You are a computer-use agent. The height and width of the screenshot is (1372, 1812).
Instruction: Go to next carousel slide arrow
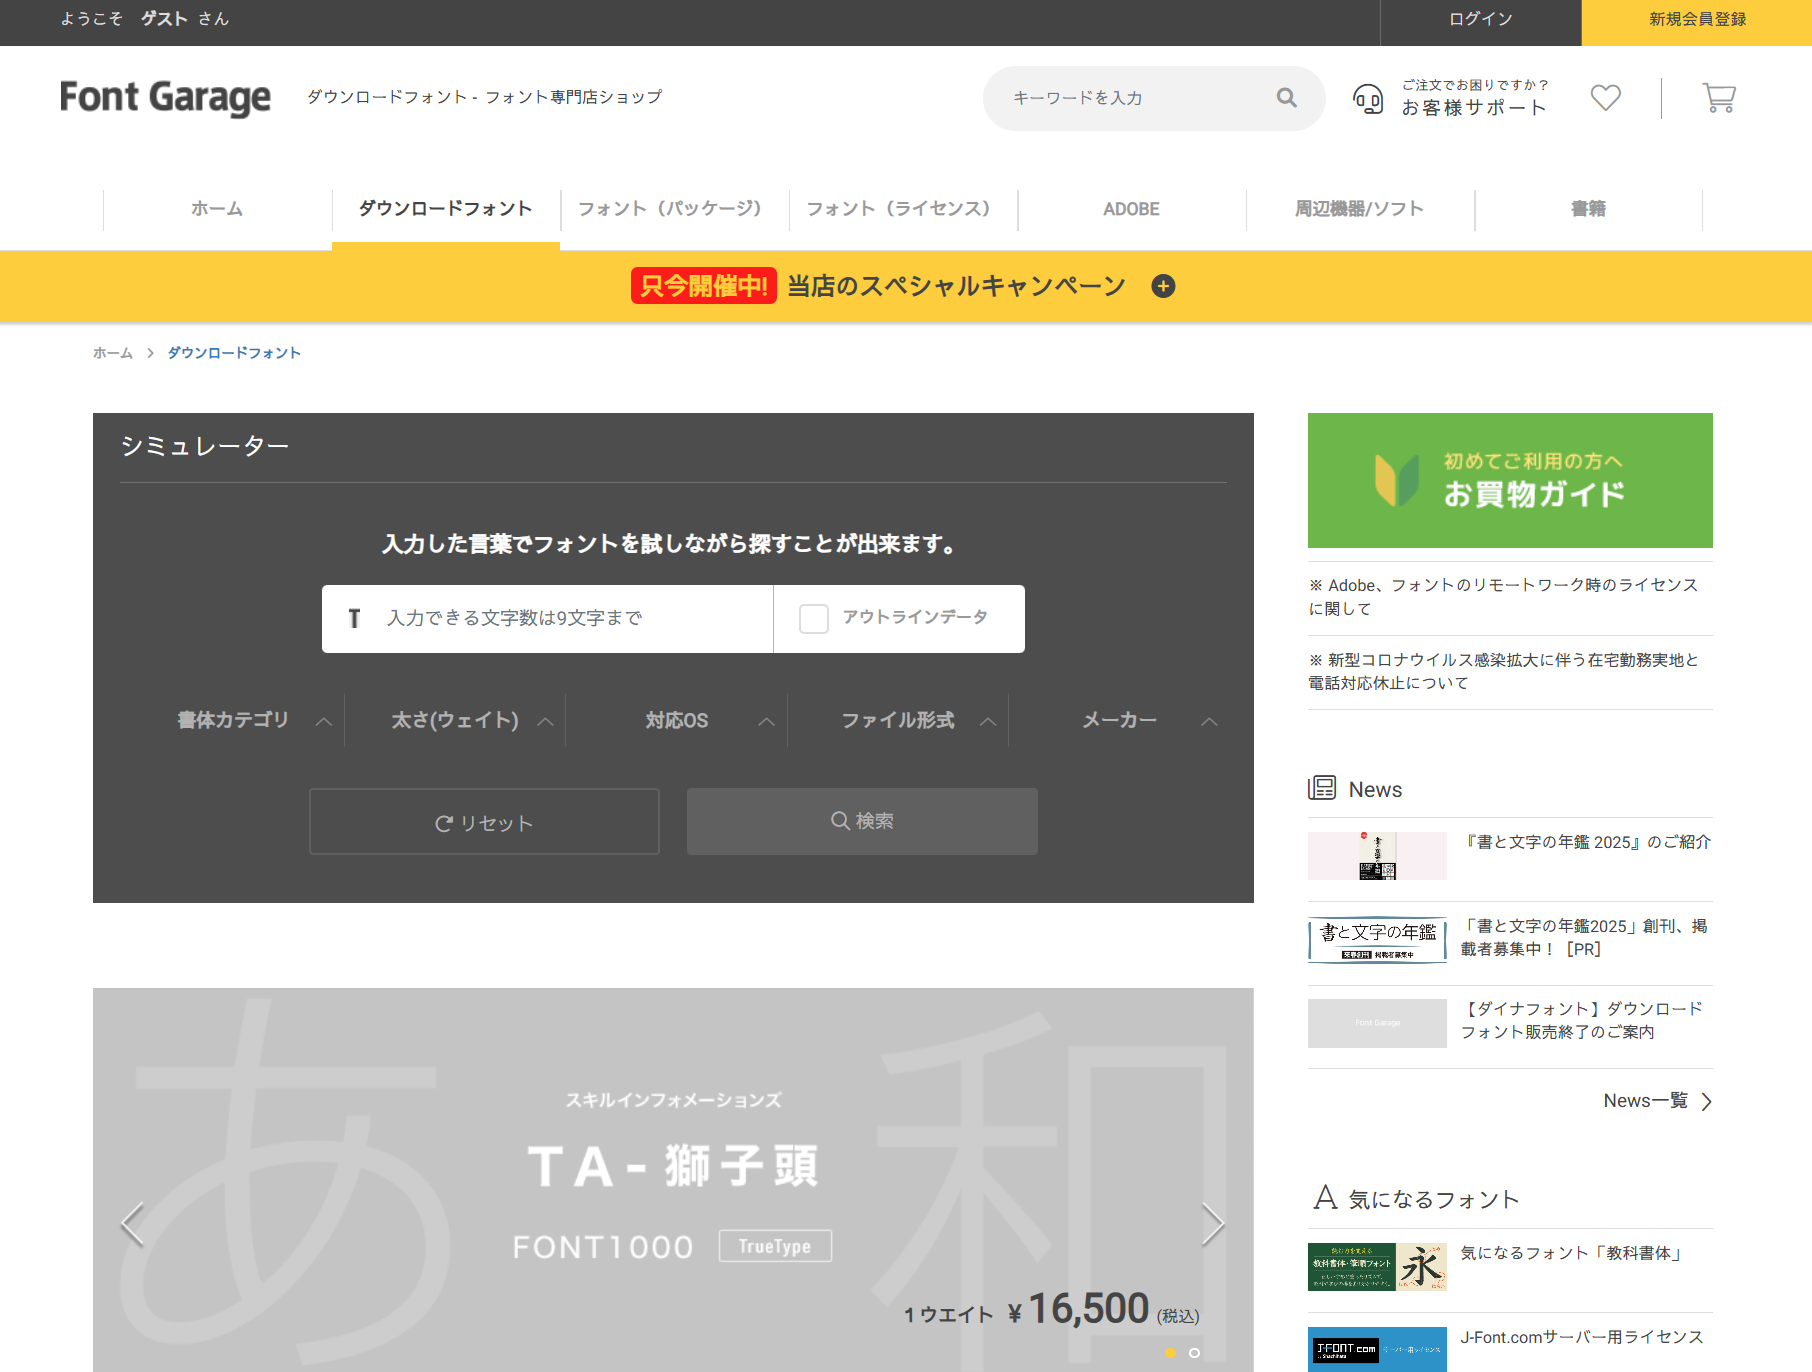[1212, 1224]
